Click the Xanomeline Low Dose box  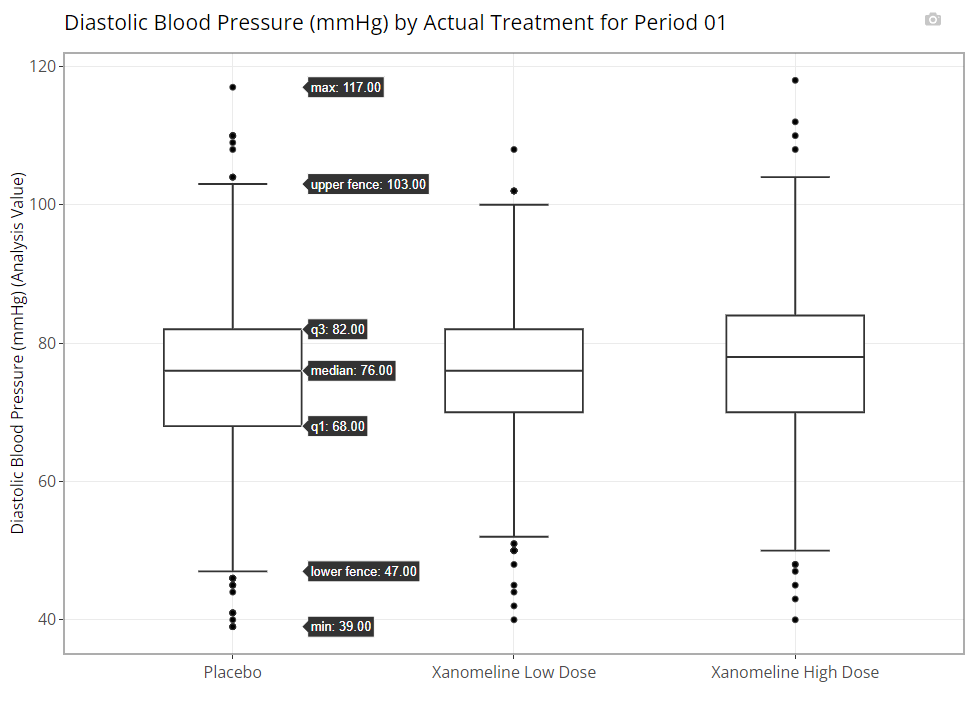514,371
